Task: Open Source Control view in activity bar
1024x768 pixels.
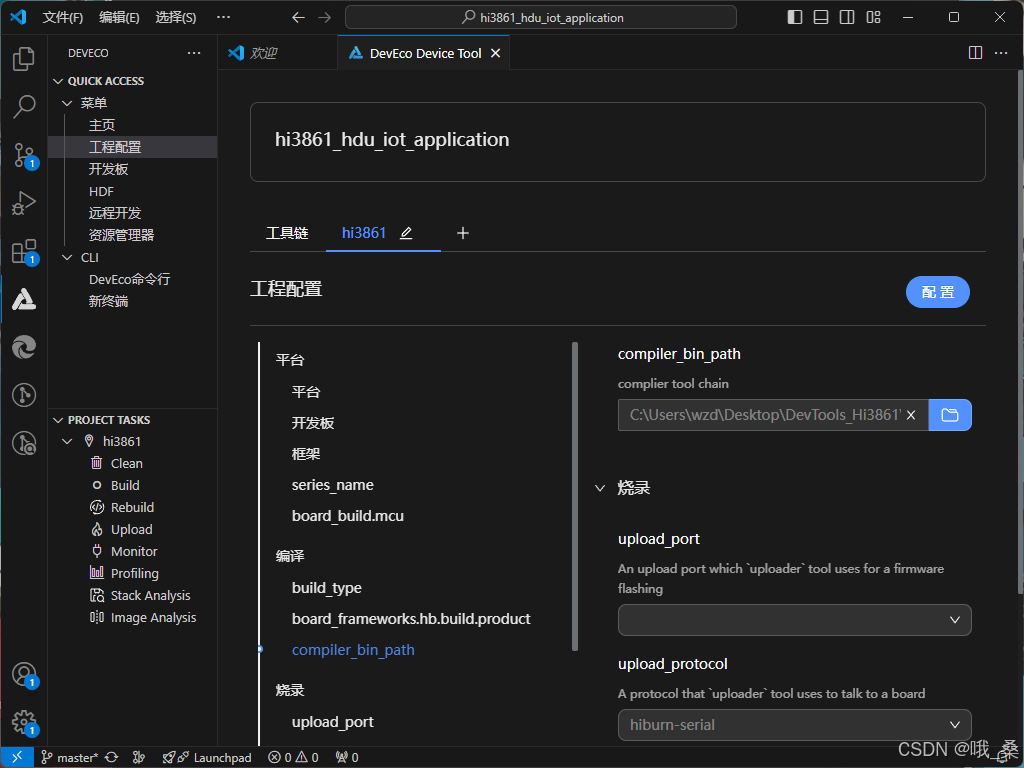Action: pyautogui.click(x=24, y=155)
